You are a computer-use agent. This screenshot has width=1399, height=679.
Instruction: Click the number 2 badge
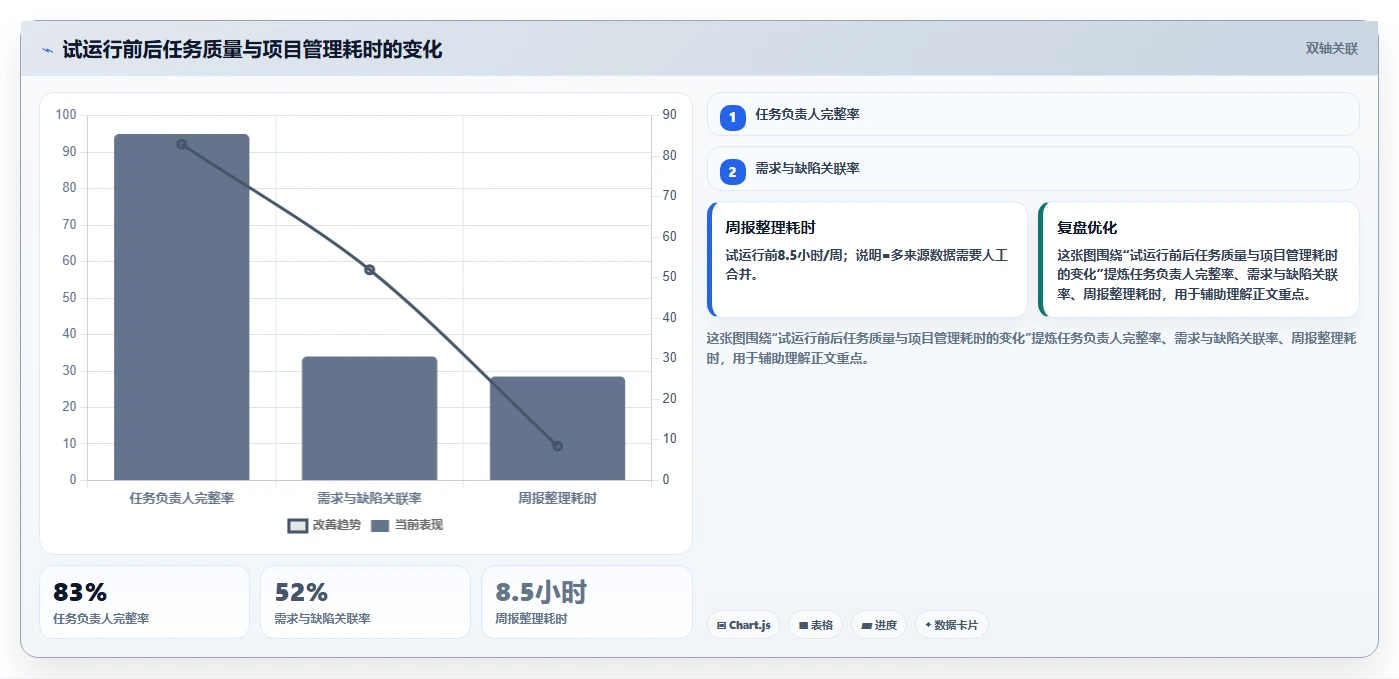coord(733,172)
